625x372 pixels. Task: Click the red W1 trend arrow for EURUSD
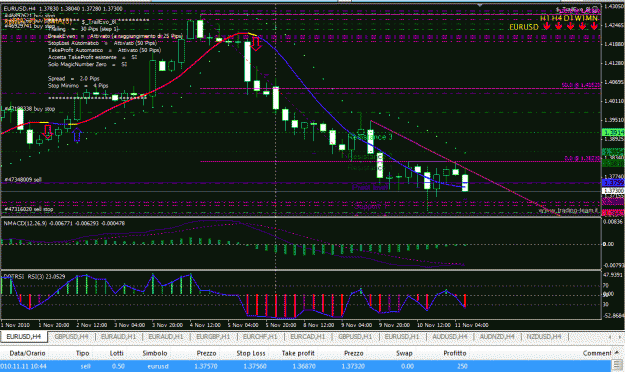tap(582, 26)
